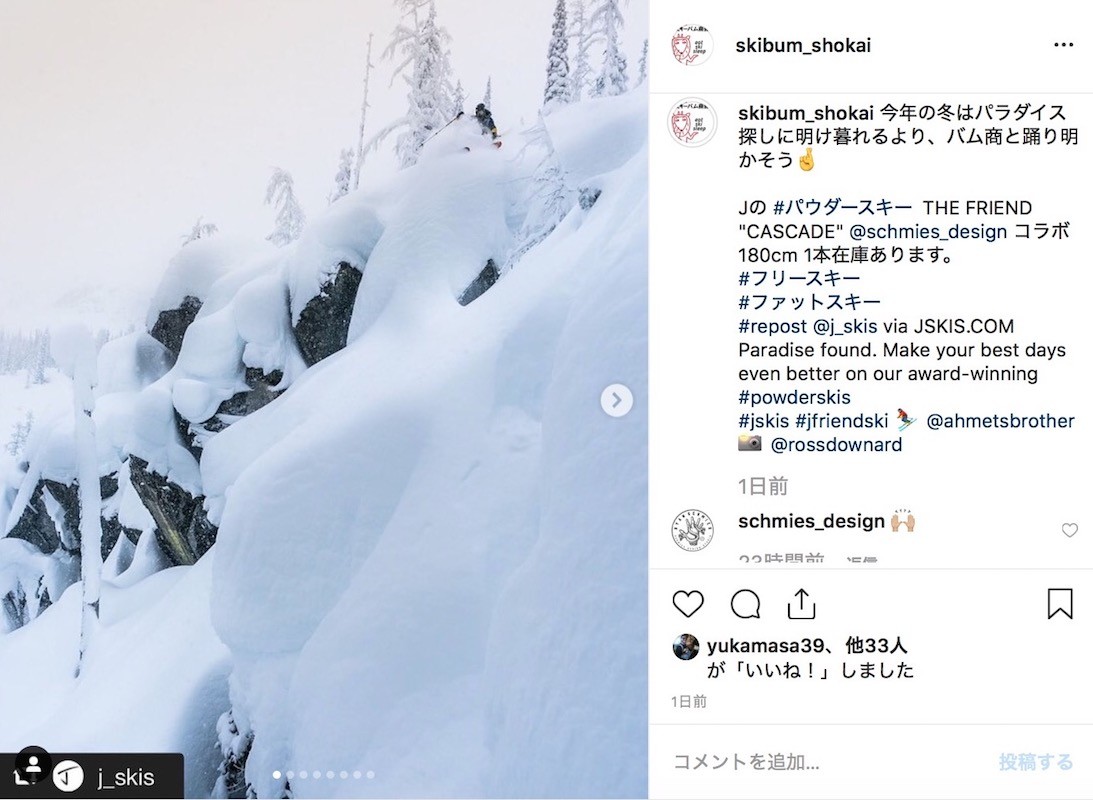Like the post with heart icon
The width and height of the screenshot is (1093, 800).
point(688,604)
